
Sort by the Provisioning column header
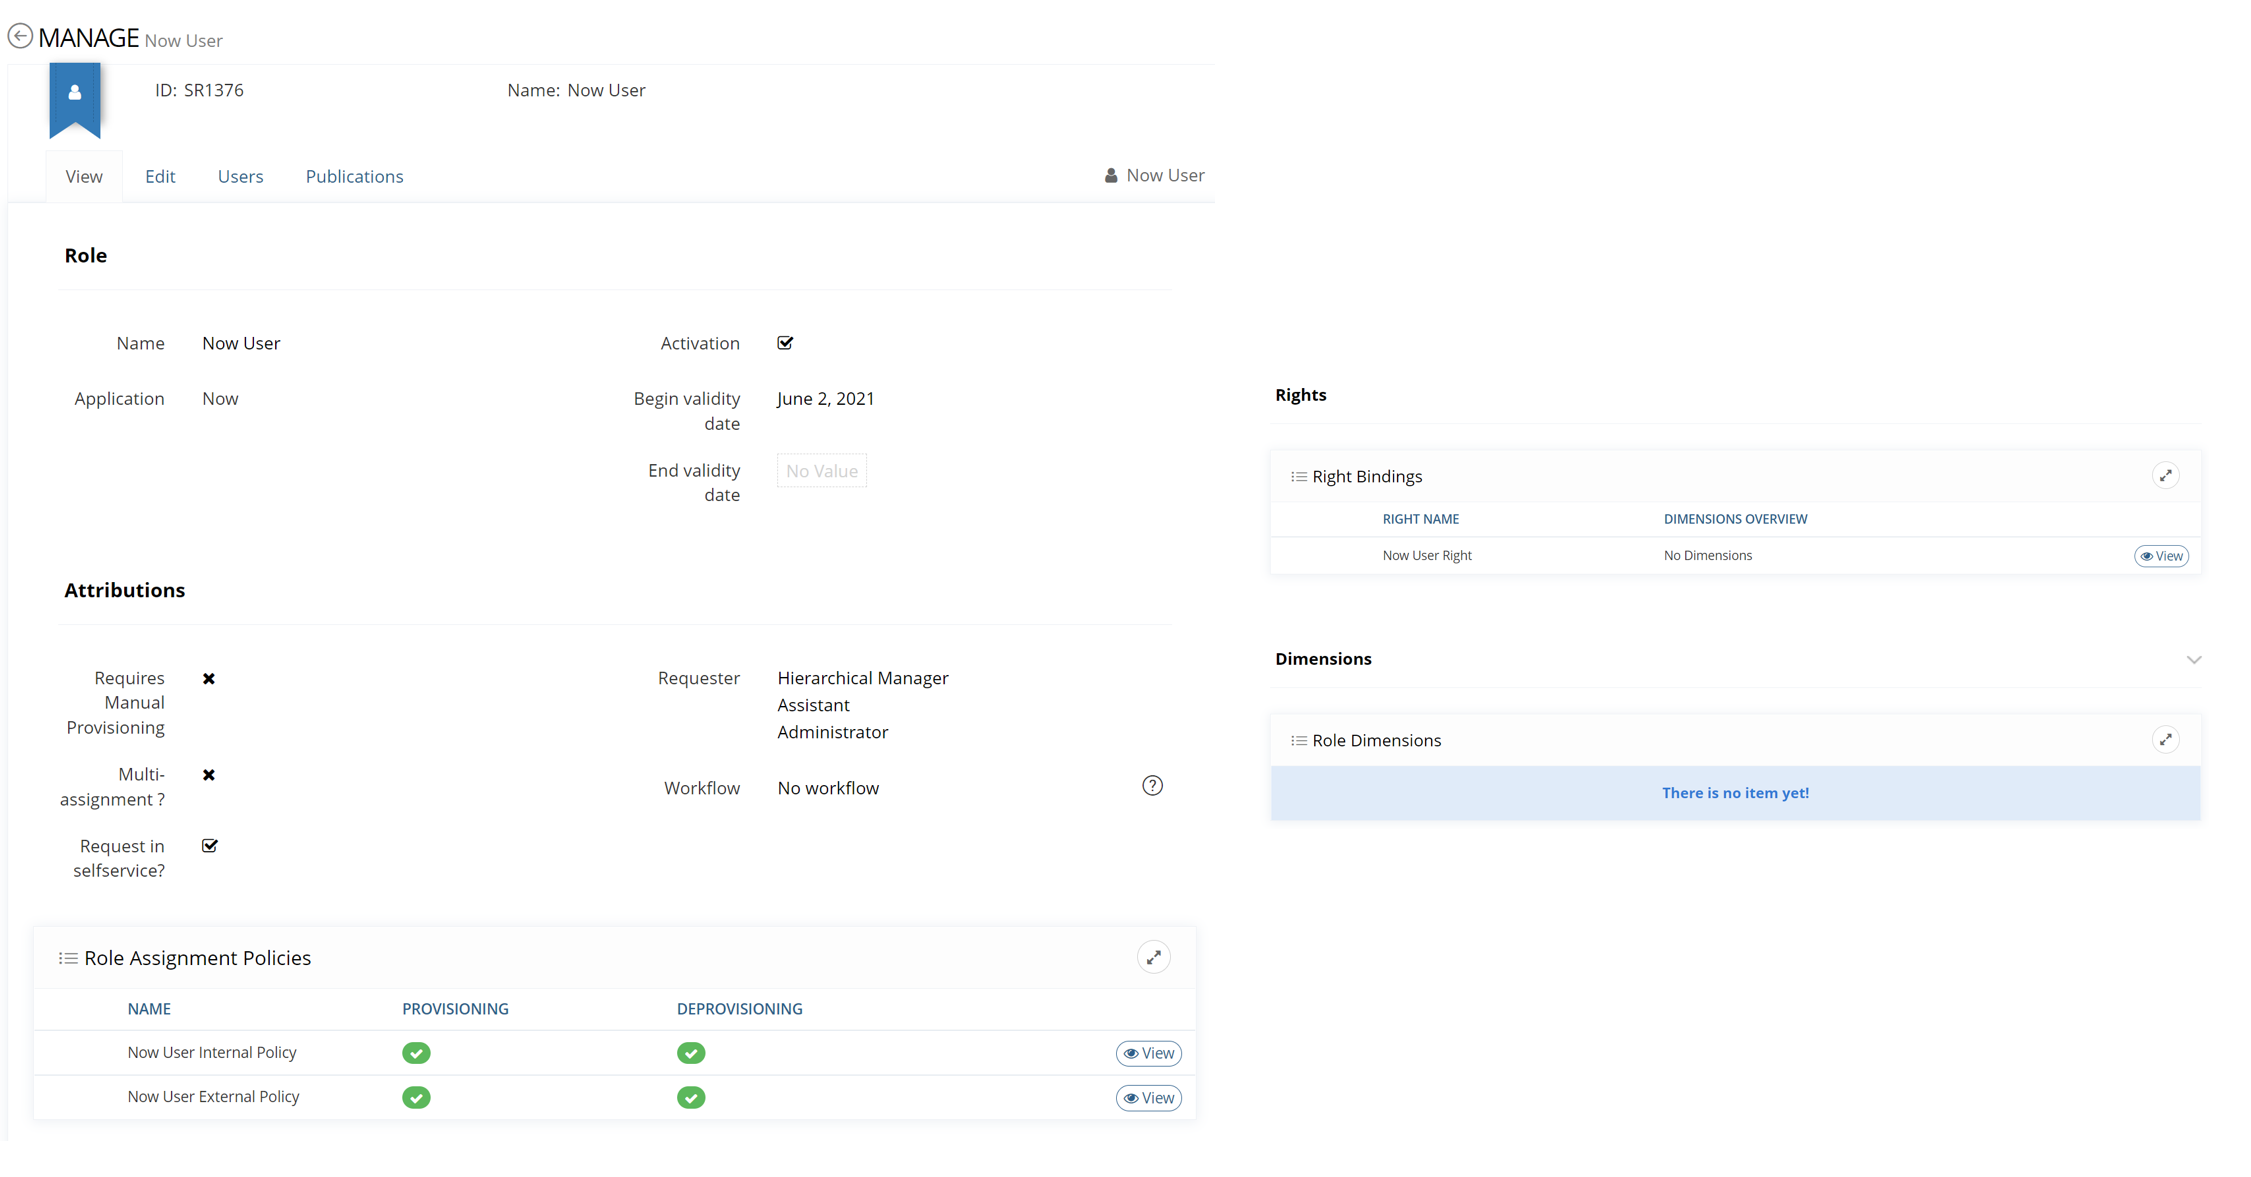[x=455, y=1009]
